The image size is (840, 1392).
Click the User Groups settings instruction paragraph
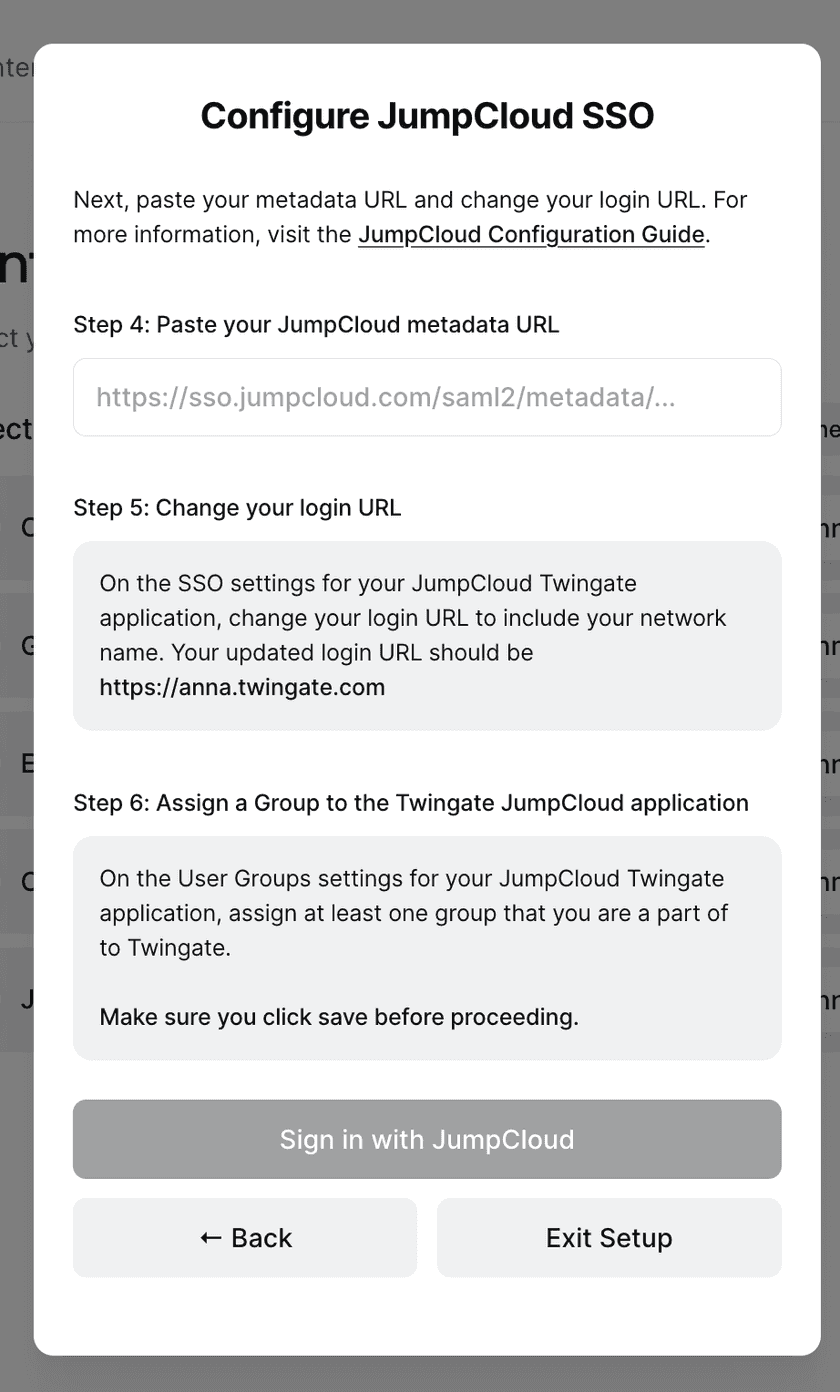pyautogui.click(x=413, y=913)
